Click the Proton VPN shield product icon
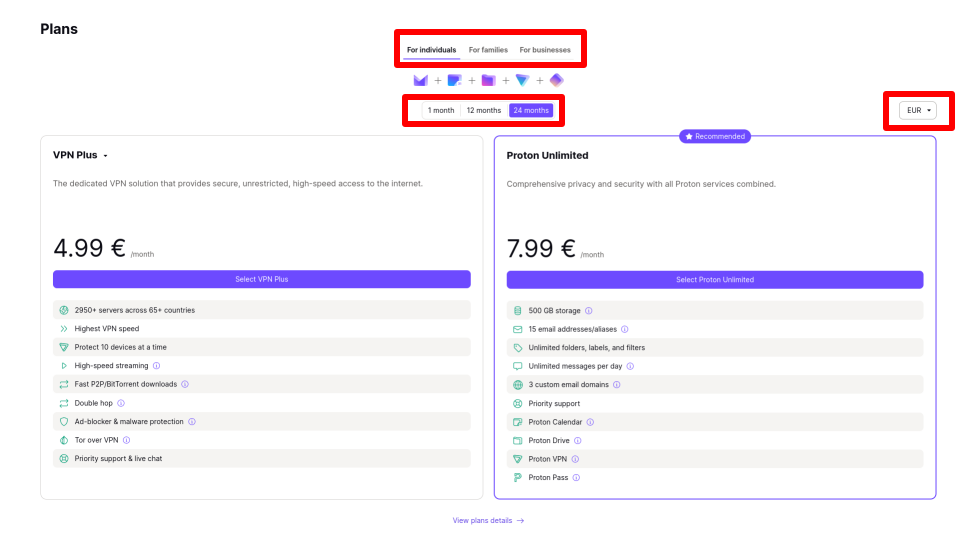976x534 pixels. point(522,80)
